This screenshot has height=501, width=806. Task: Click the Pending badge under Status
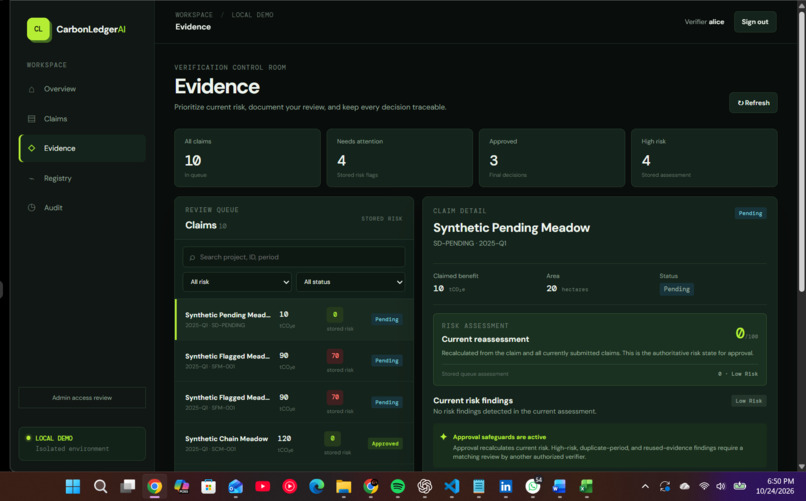[676, 289]
